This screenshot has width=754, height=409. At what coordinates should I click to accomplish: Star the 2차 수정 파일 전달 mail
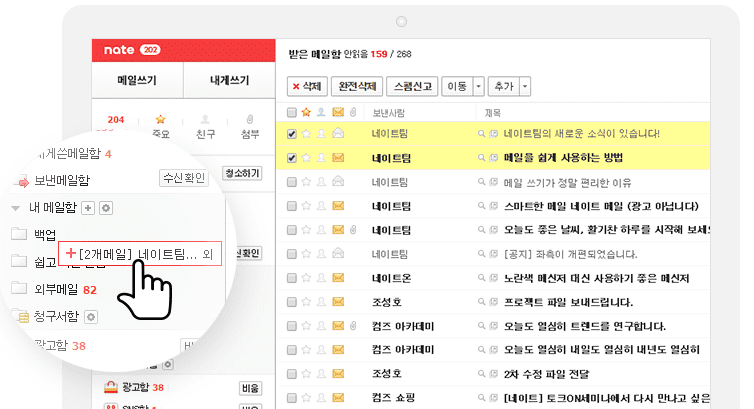[306, 373]
